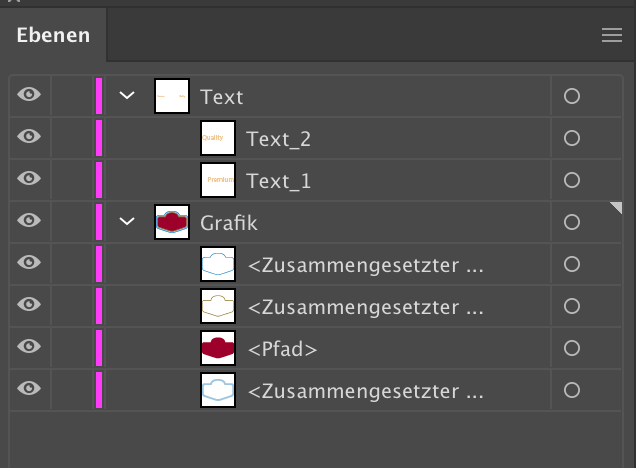Click target circle of Pfad item
Image resolution: width=636 pixels, height=468 pixels.
click(x=572, y=348)
